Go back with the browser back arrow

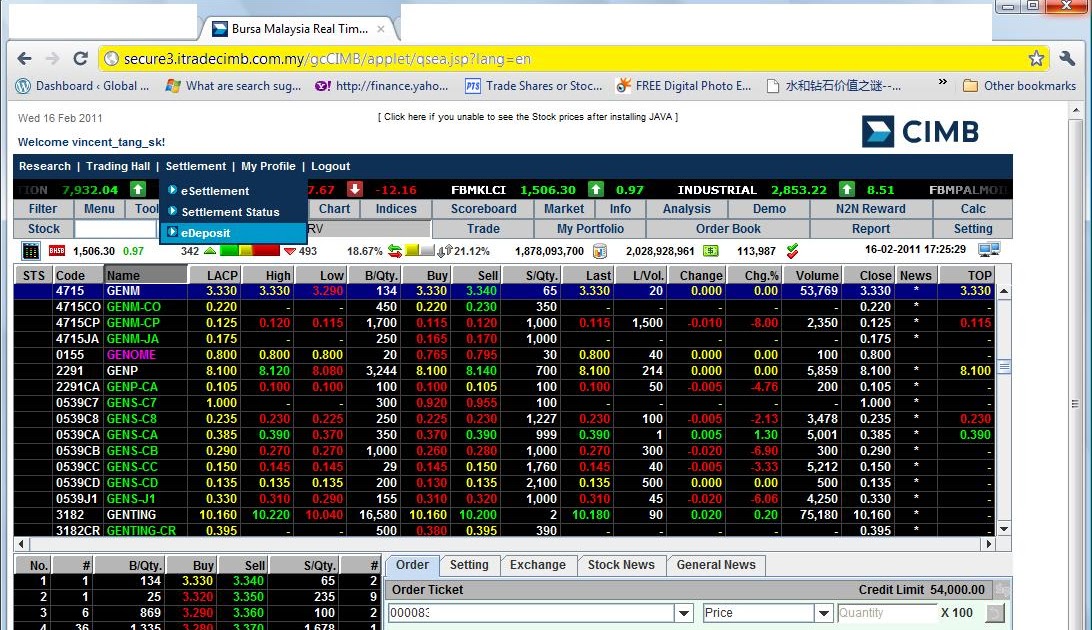(x=24, y=58)
